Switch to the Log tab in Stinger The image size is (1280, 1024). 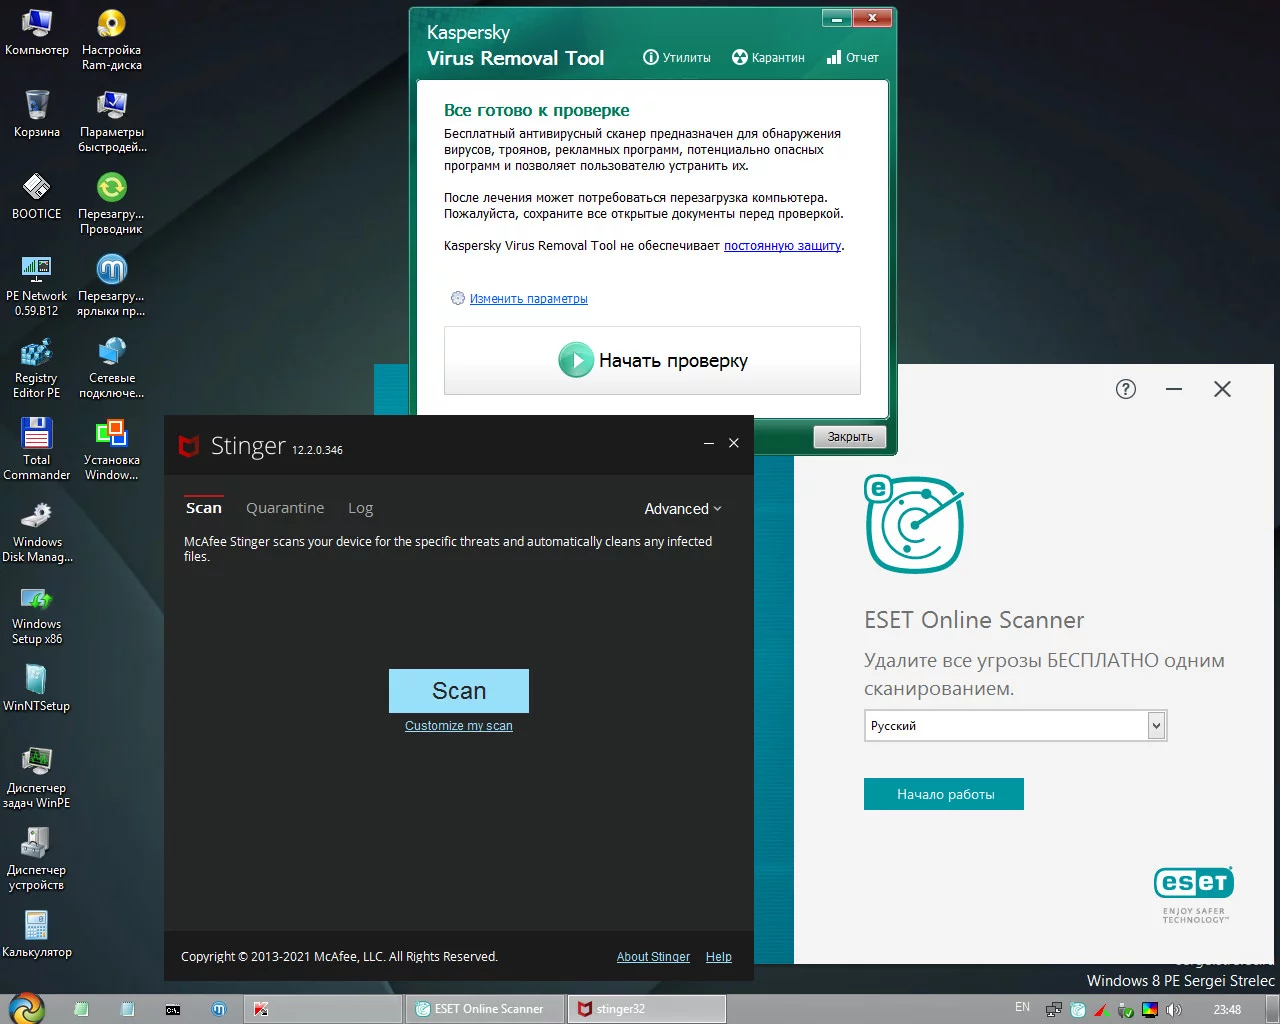tap(360, 508)
